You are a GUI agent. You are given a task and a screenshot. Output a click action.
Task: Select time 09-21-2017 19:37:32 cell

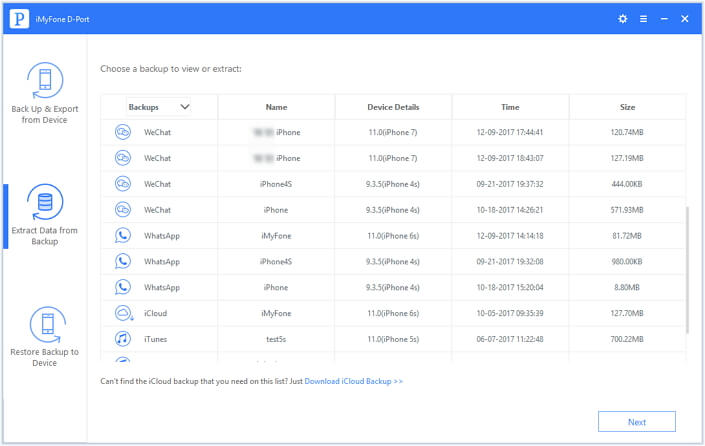pos(510,184)
